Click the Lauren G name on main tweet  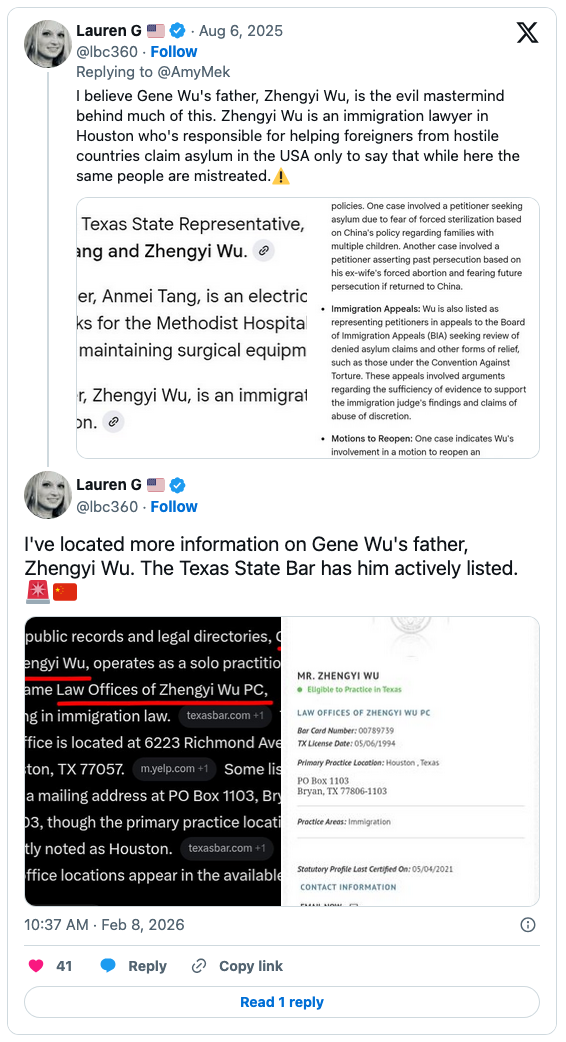tap(108, 484)
